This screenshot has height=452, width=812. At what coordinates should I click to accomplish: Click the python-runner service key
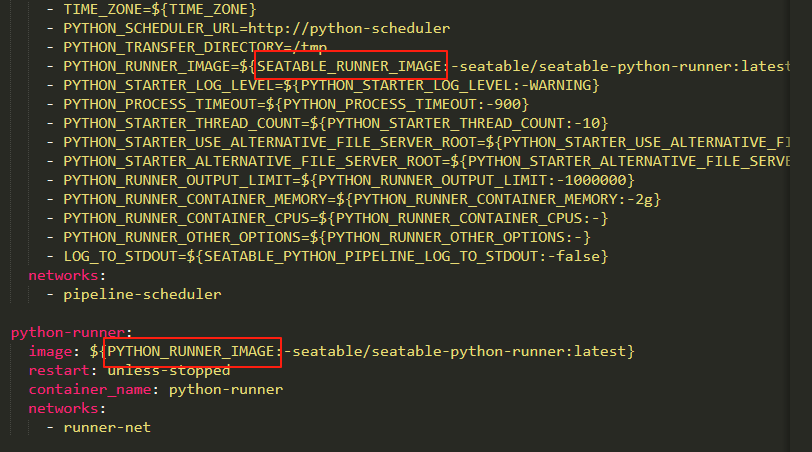point(68,332)
